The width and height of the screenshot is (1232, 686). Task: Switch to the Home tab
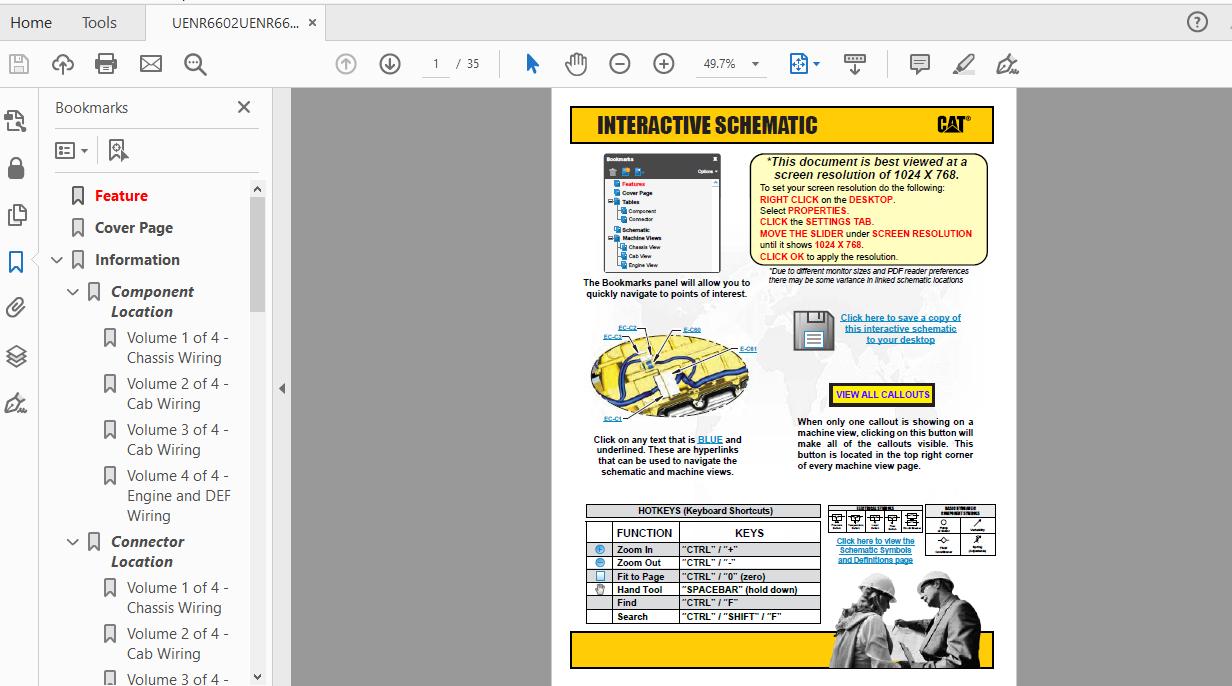(31, 22)
